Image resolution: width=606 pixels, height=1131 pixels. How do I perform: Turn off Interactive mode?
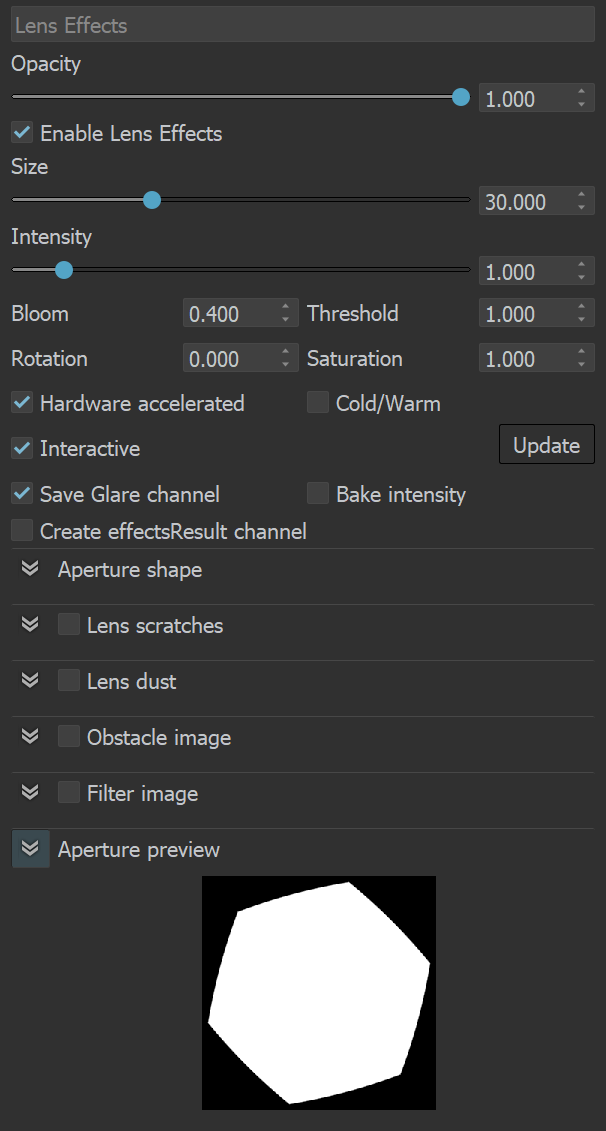click(x=21, y=448)
